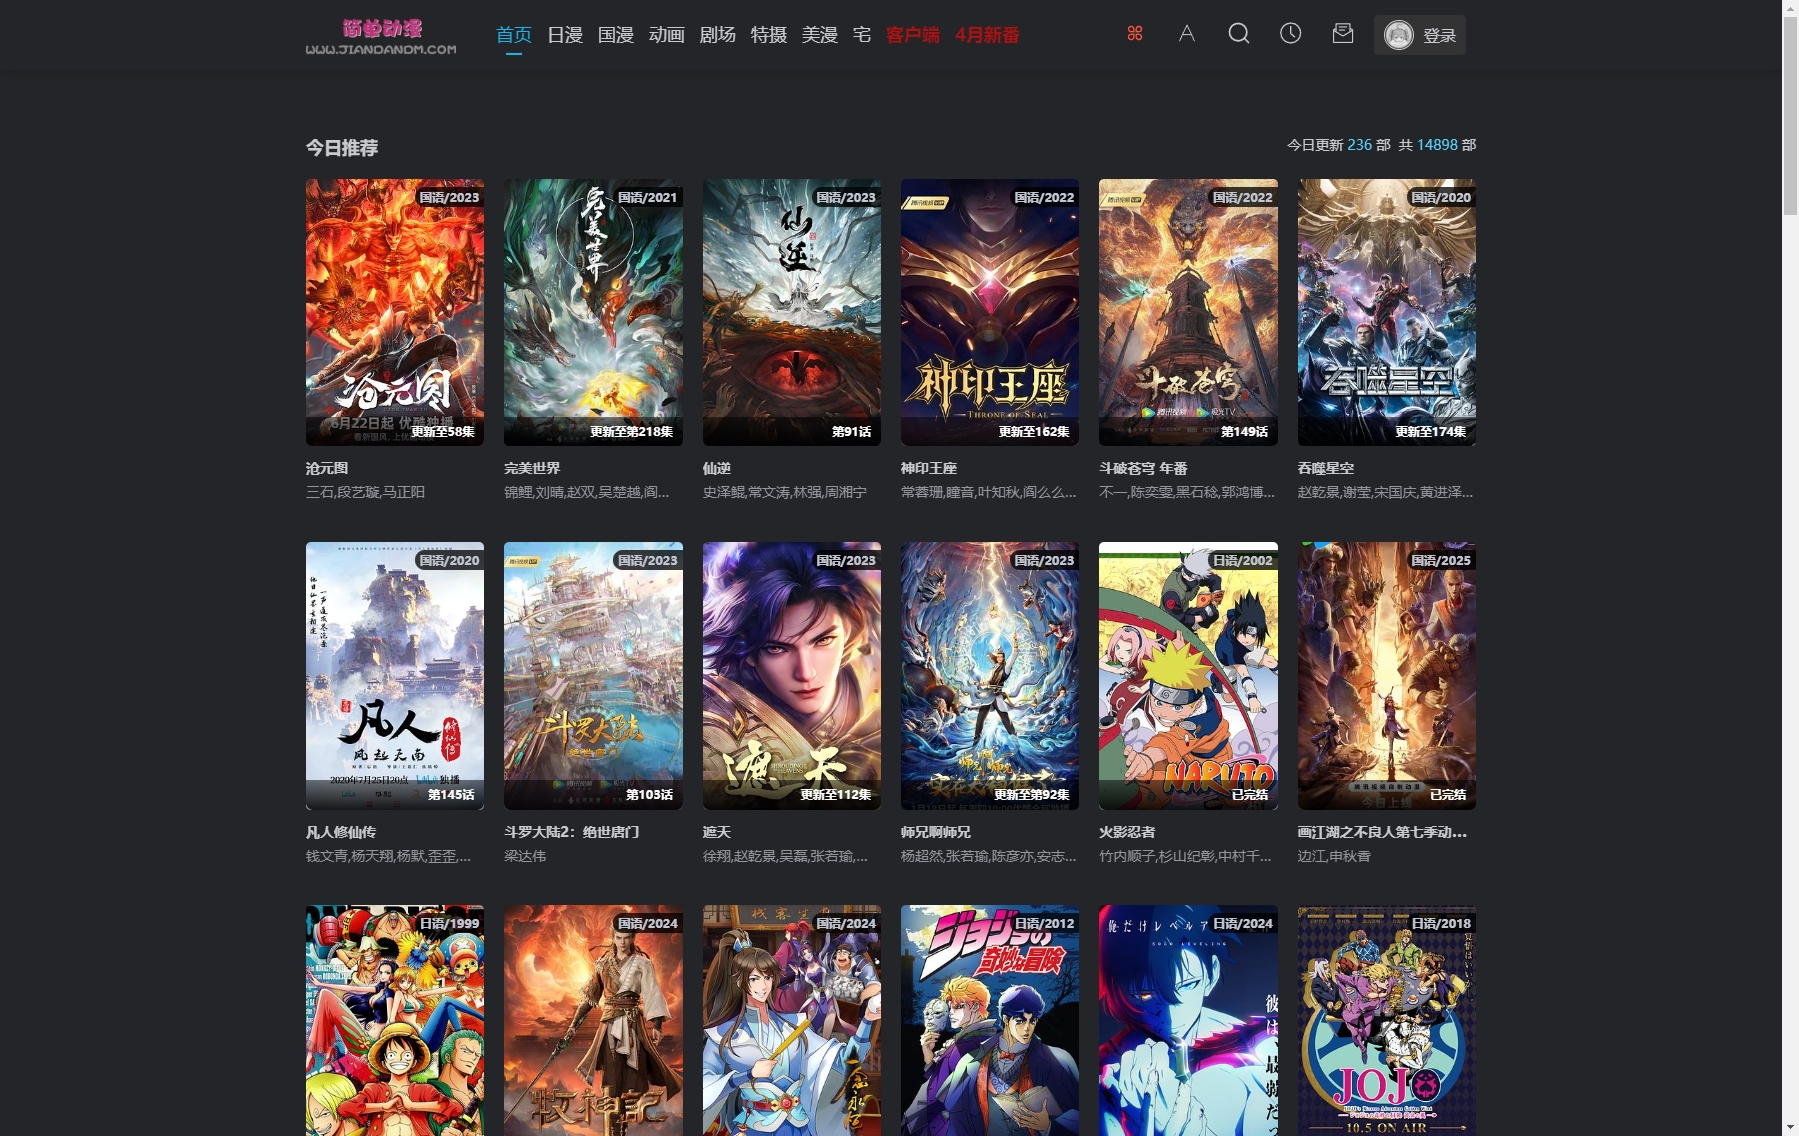Open search with the magnifier icon
The width and height of the screenshot is (1799, 1136).
(1238, 34)
